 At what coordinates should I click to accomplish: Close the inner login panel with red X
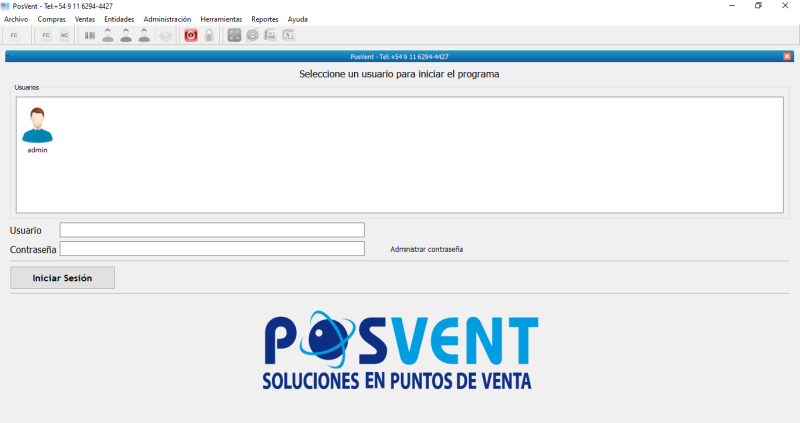(x=787, y=56)
